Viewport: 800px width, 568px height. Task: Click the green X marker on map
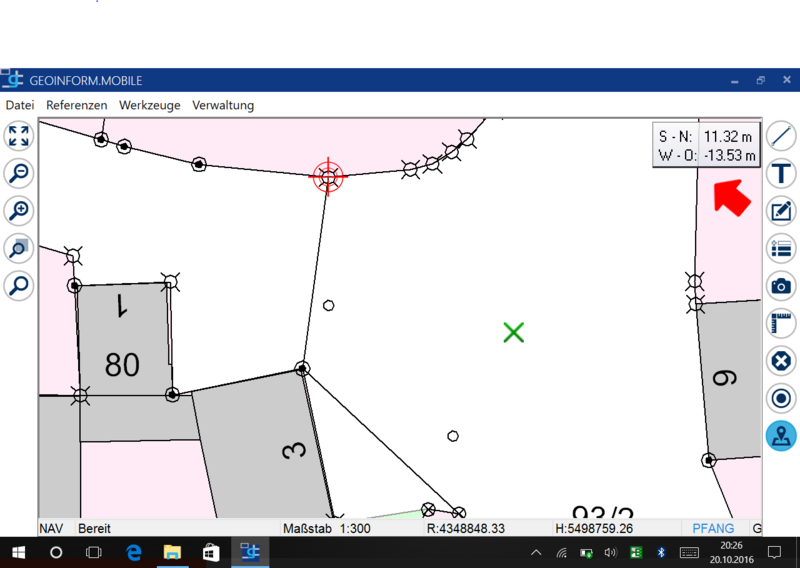click(513, 332)
